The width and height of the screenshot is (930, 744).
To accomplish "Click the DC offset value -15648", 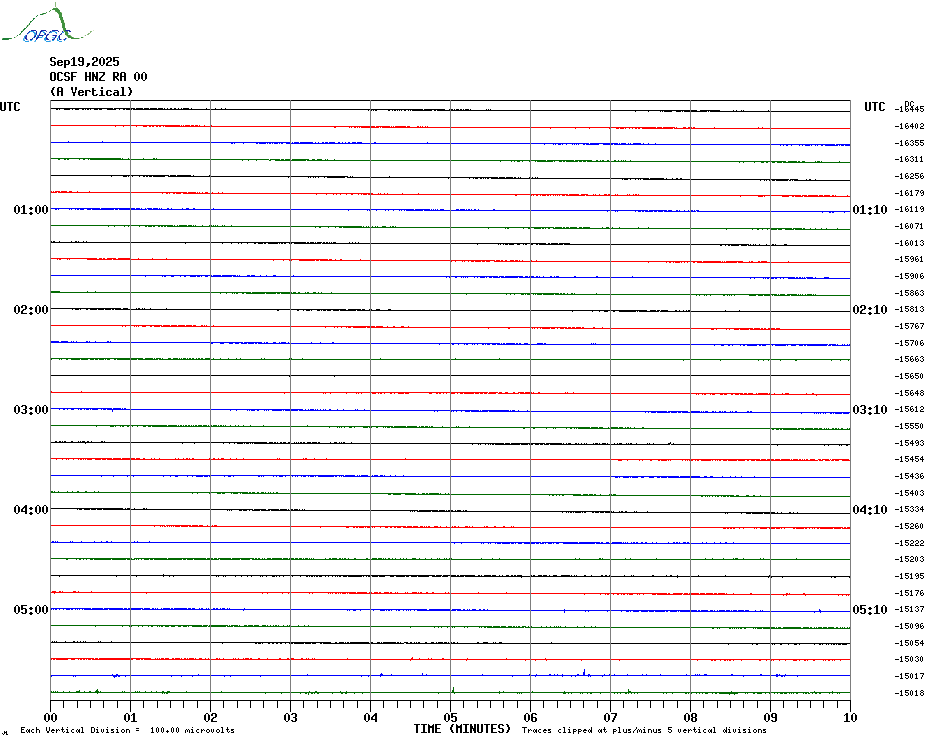I will pos(909,393).
